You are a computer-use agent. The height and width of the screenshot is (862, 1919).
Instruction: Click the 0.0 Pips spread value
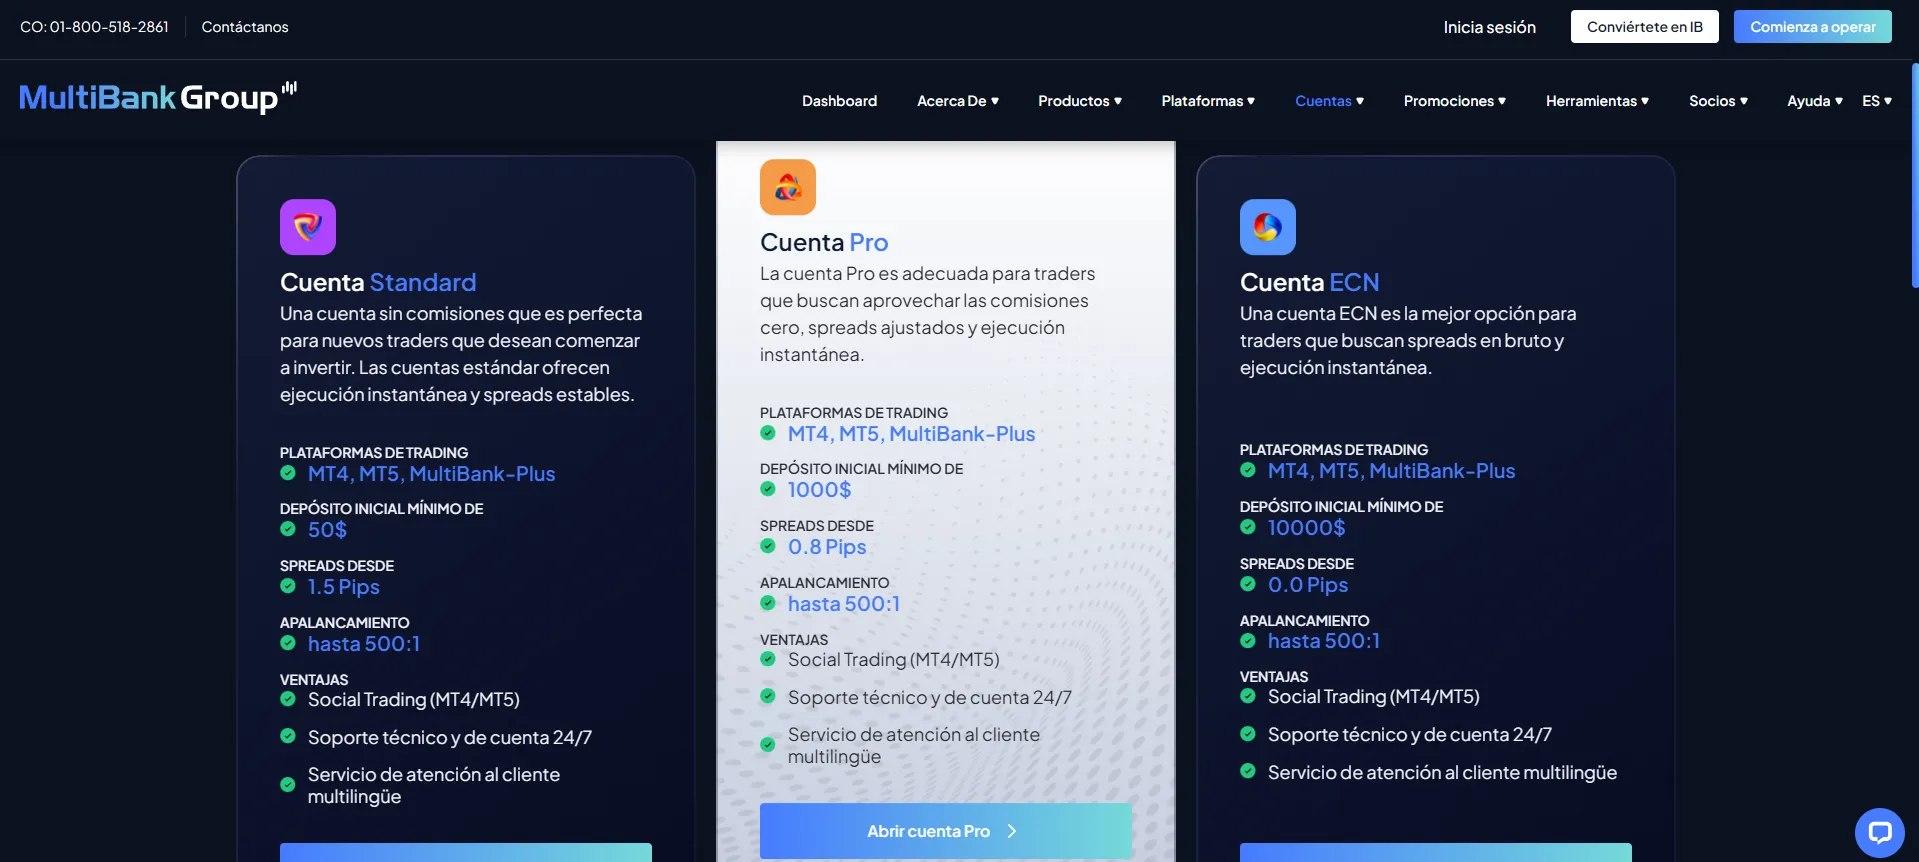[1308, 585]
